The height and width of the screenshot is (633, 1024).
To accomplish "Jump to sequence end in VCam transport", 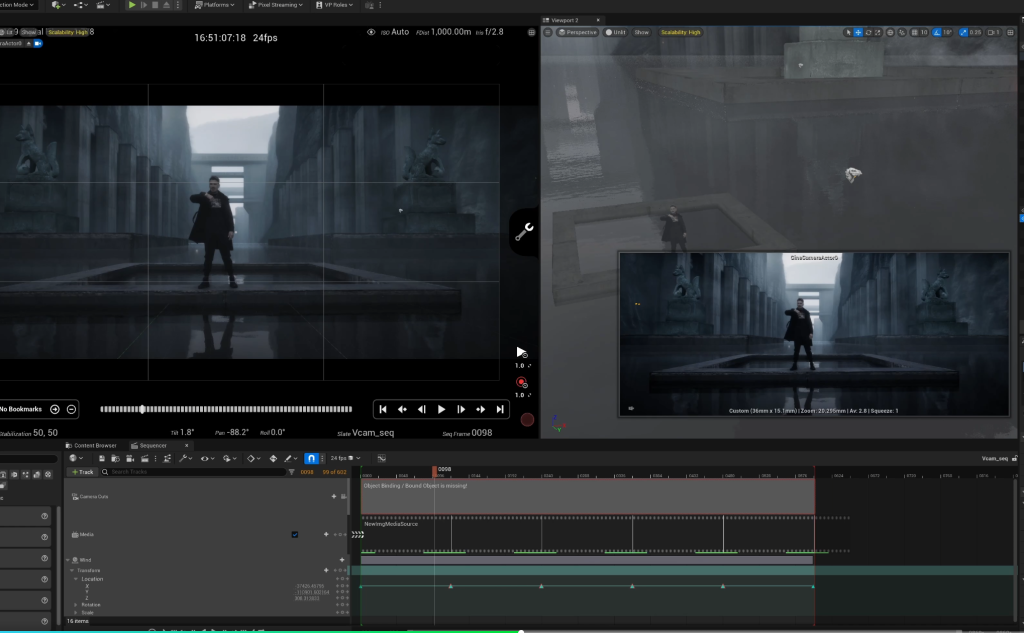I will [x=500, y=409].
